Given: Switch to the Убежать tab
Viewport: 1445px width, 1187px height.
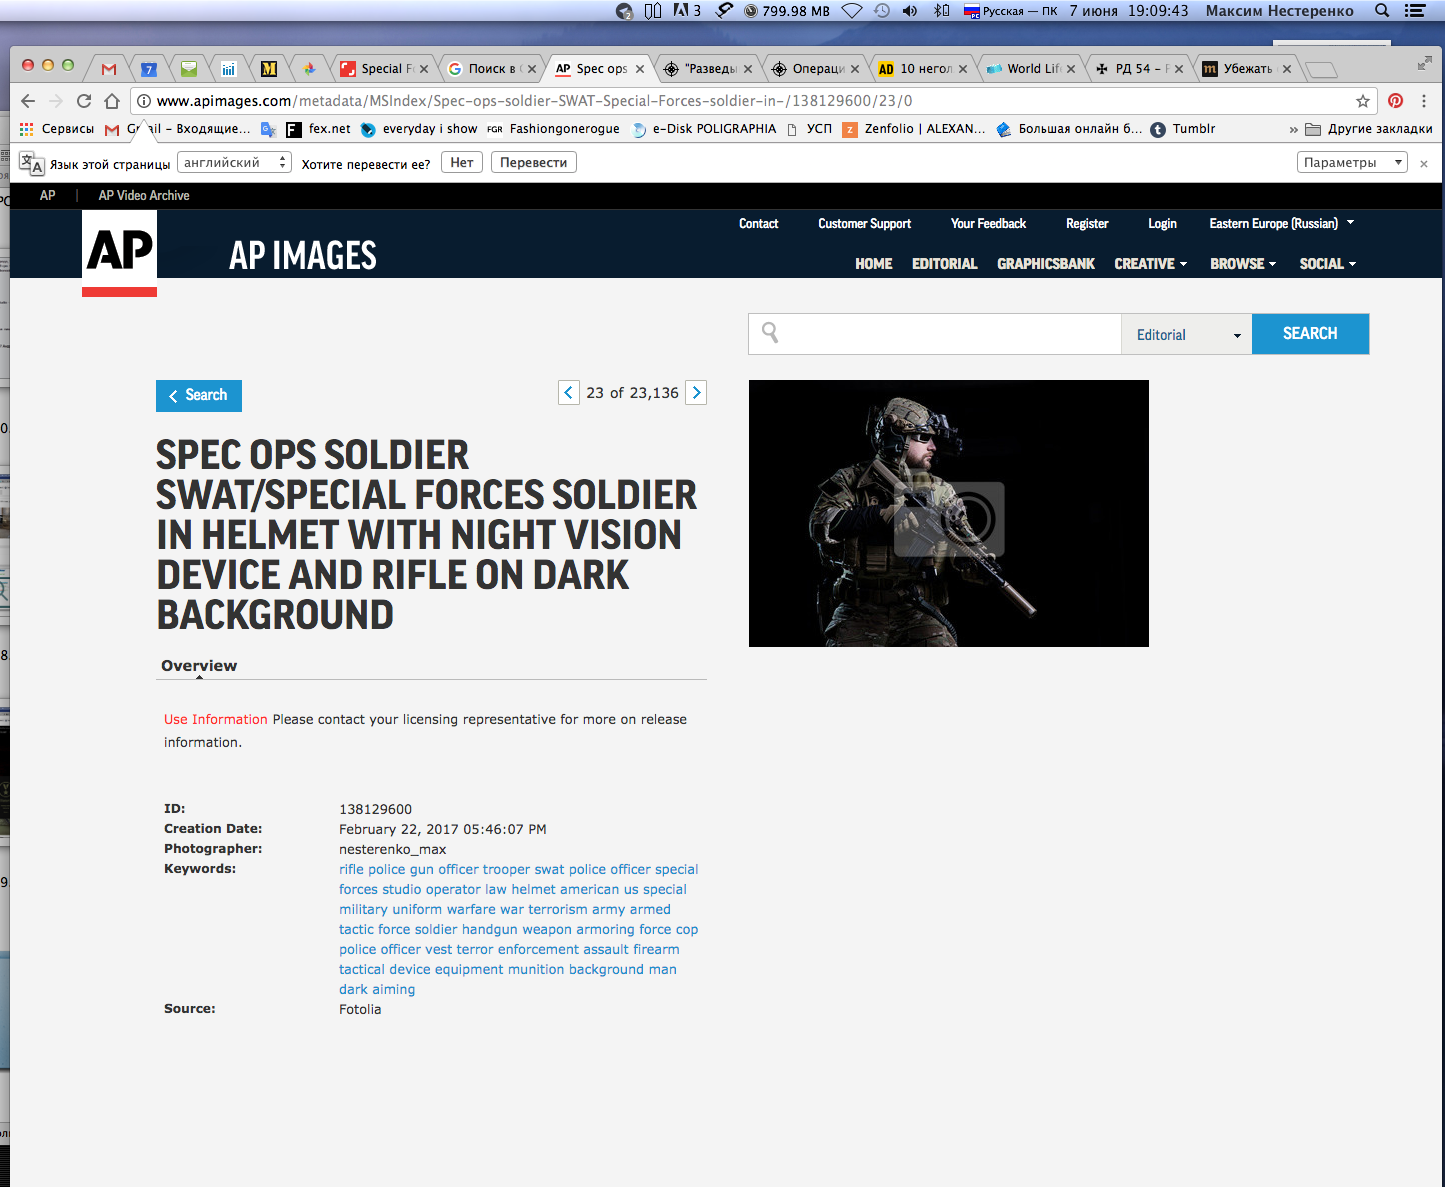Looking at the screenshot, I should click(x=1247, y=69).
